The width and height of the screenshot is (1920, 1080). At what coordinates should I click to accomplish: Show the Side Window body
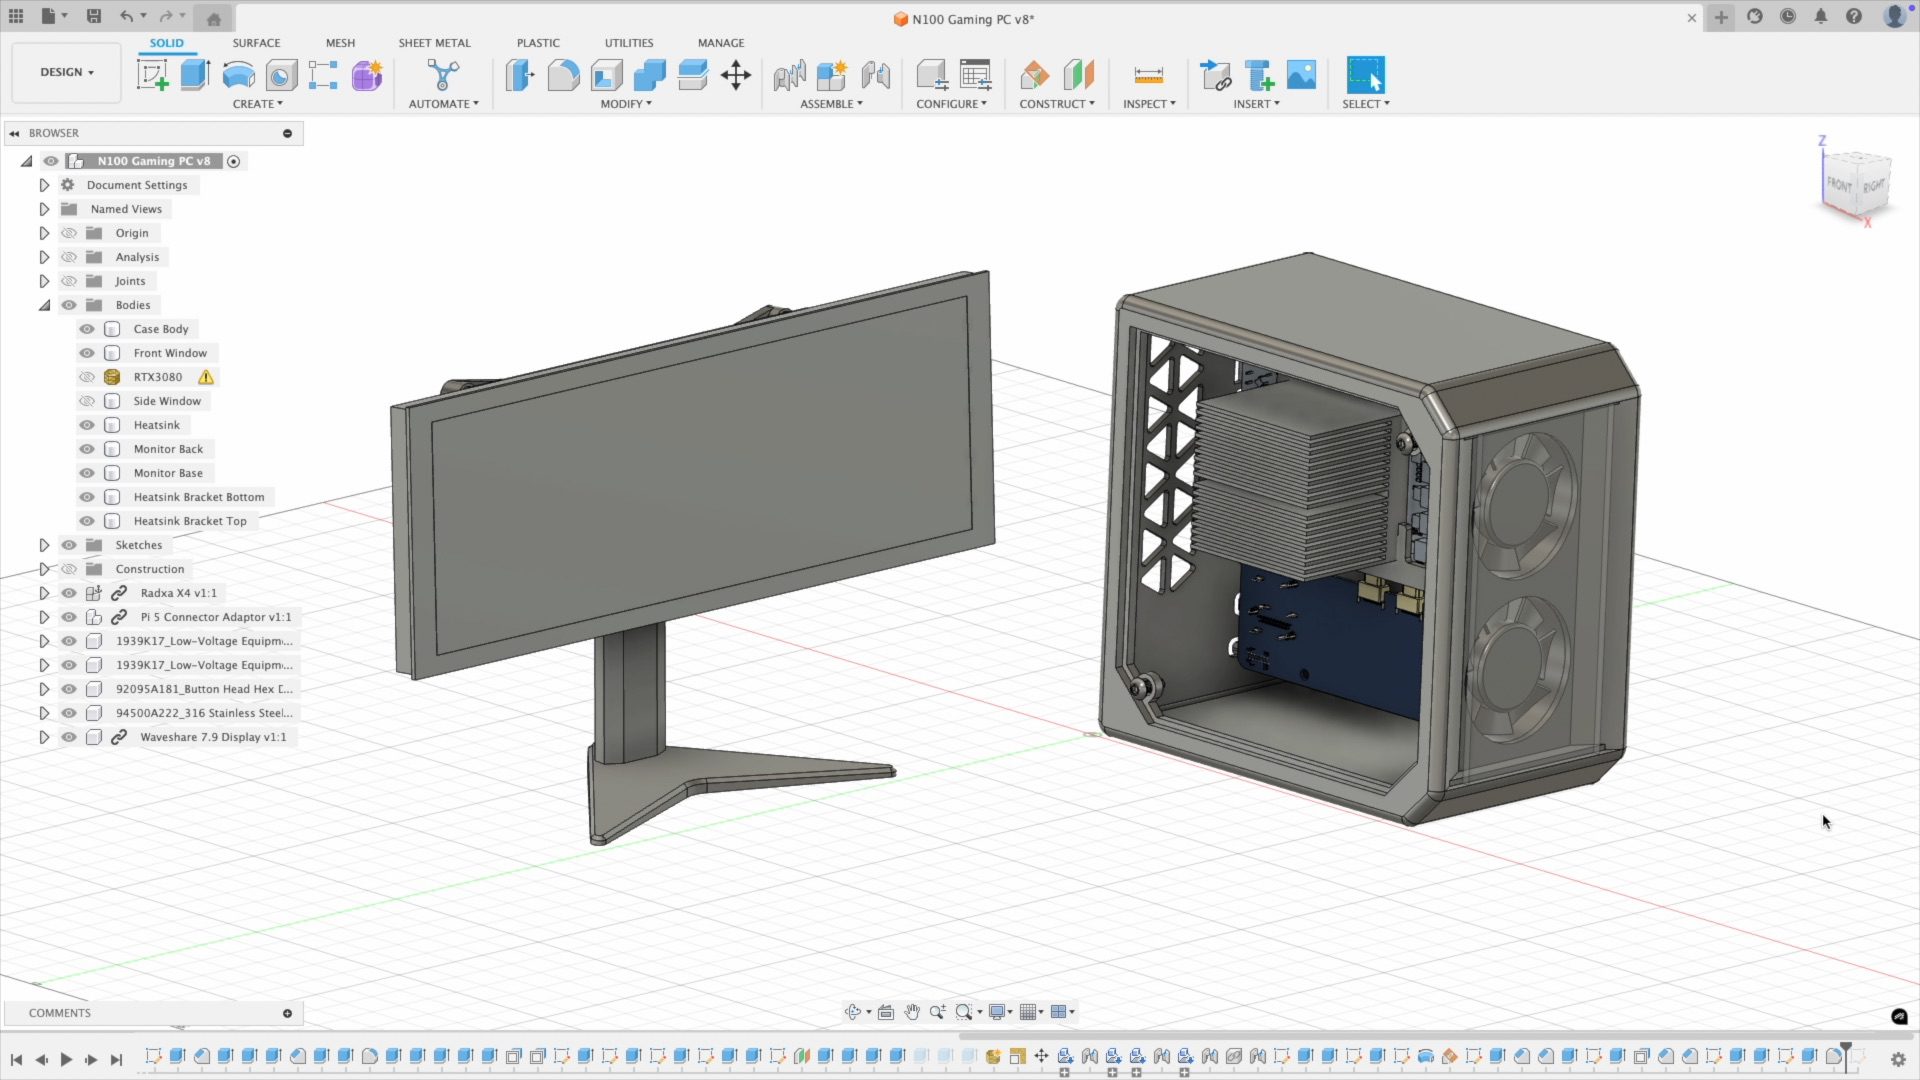(87, 401)
